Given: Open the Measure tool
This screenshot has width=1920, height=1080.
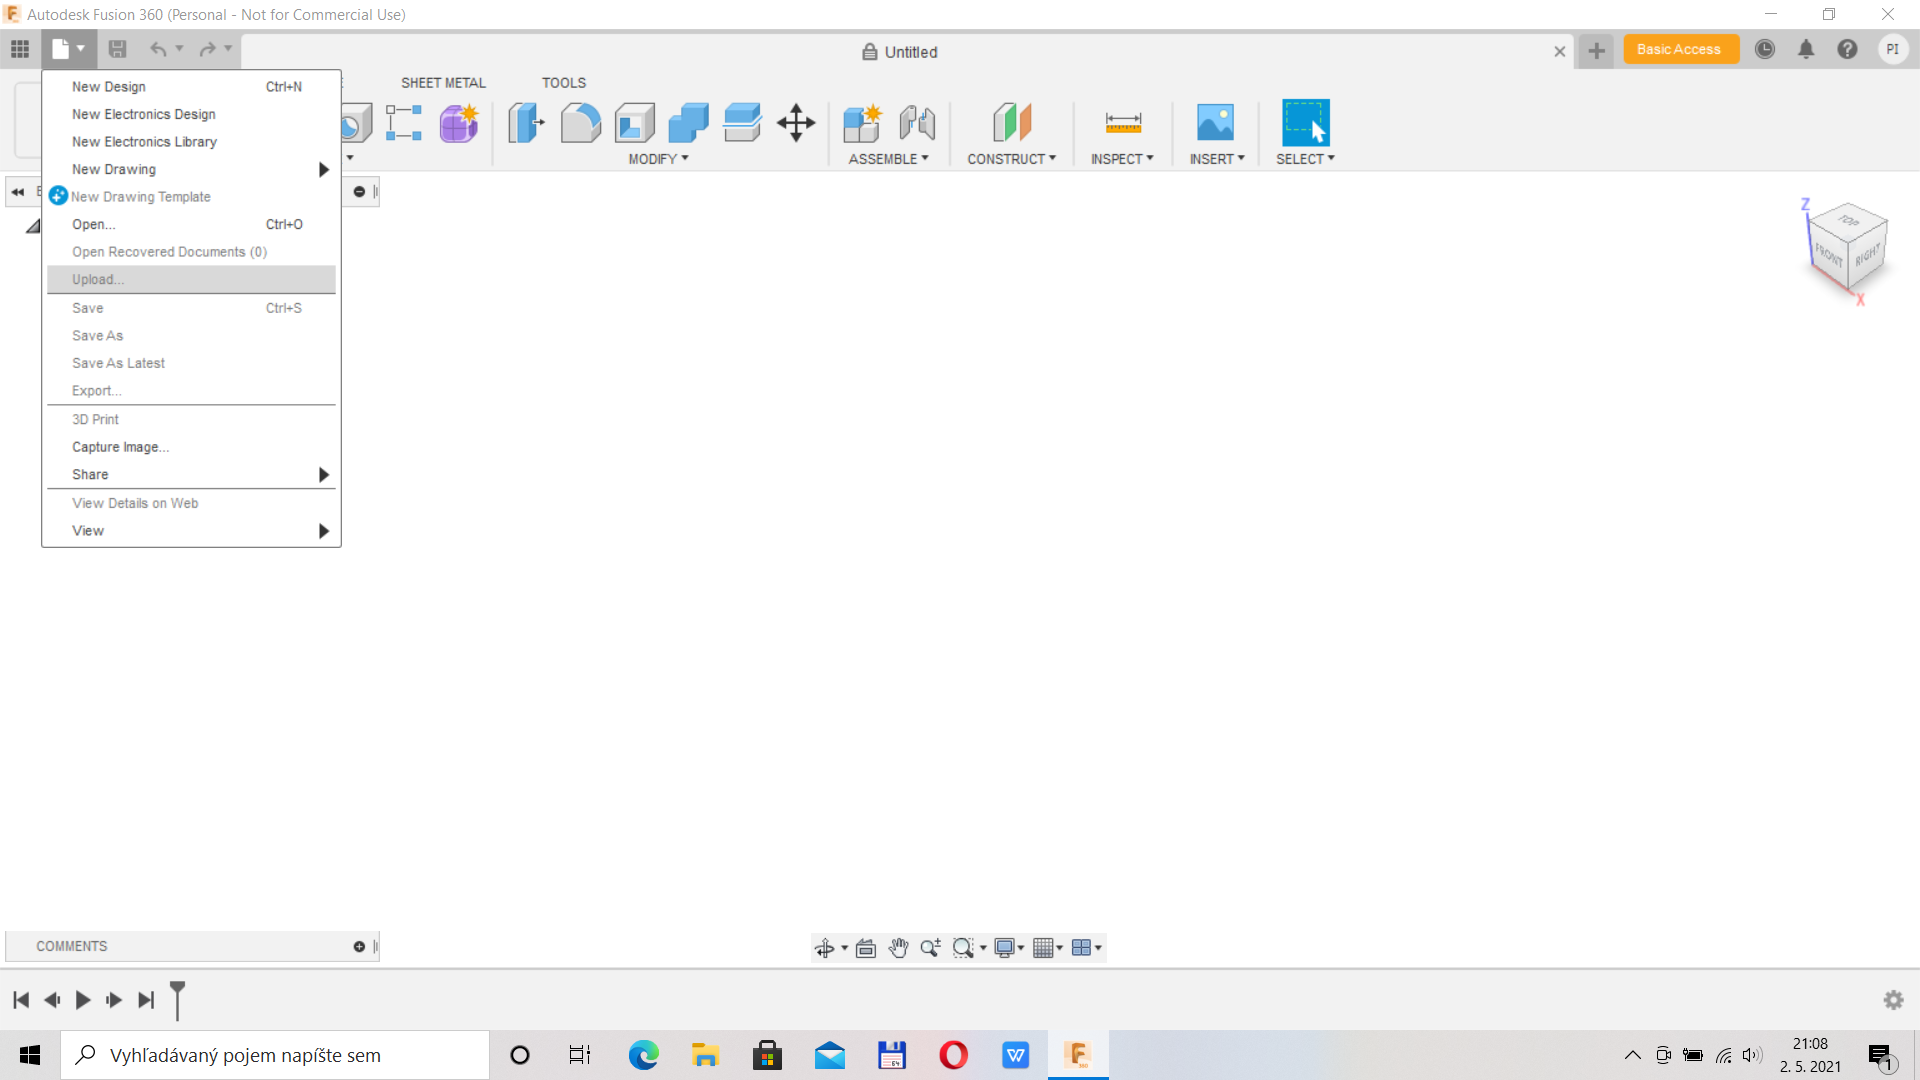Looking at the screenshot, I should [1123, 123].
